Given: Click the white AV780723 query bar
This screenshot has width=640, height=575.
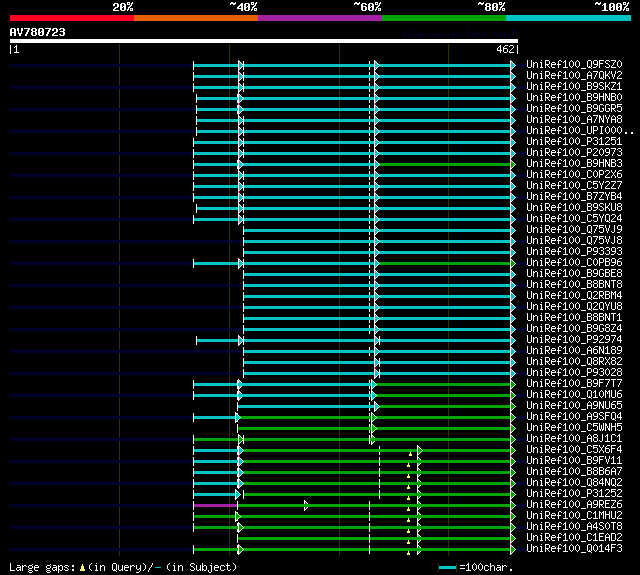Looking at the screenshot, I should pos(264,41).
